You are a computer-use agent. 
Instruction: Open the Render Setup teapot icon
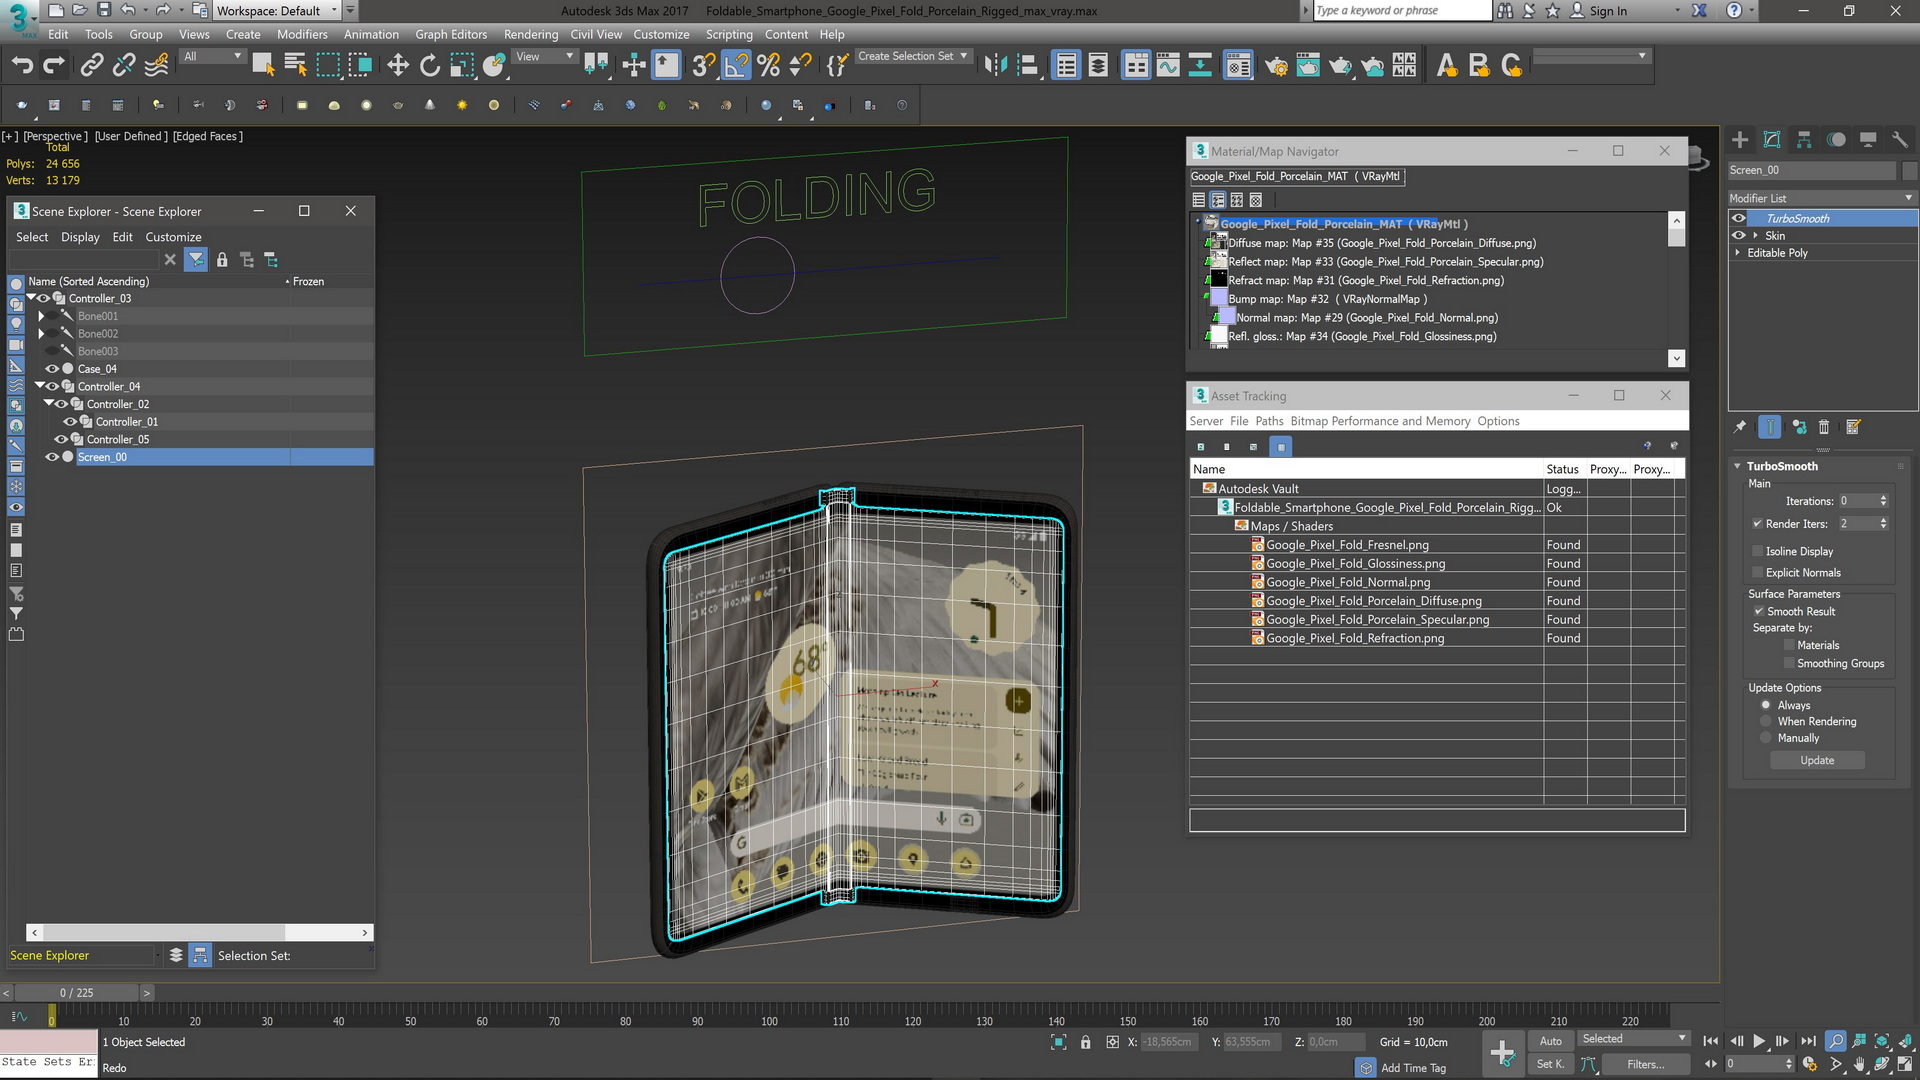click(x=1276, y=66)
